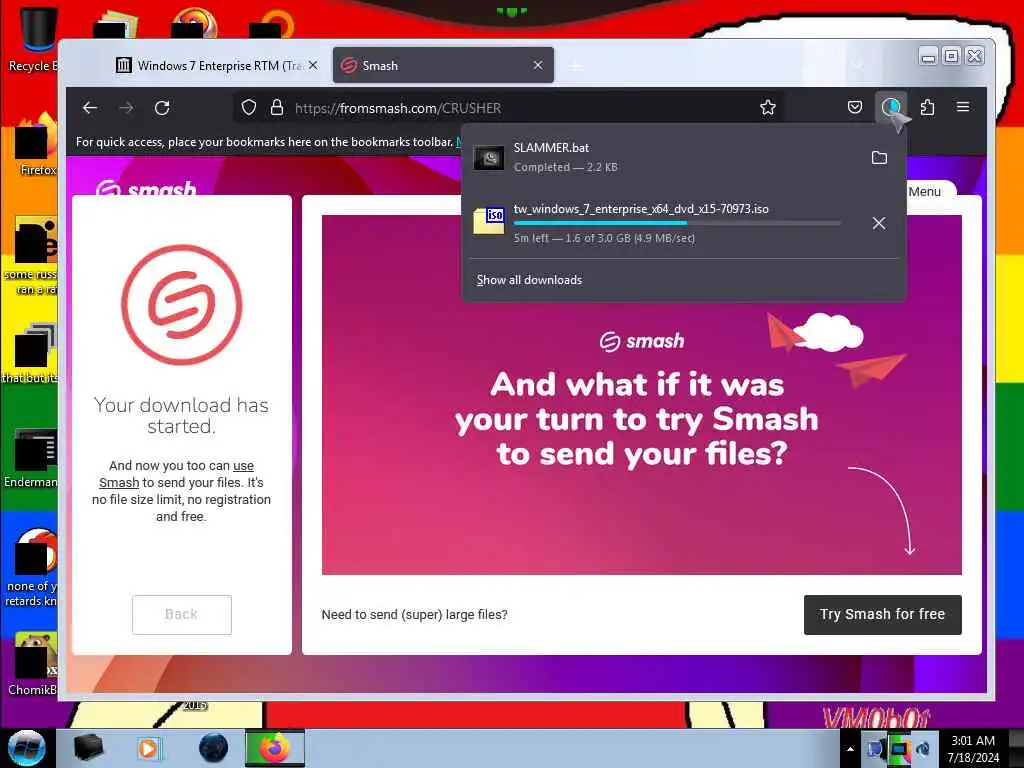Click the bookmarks toolbar hint text
The height and width of the screenshot is (768, 1024).
(264, 142)
